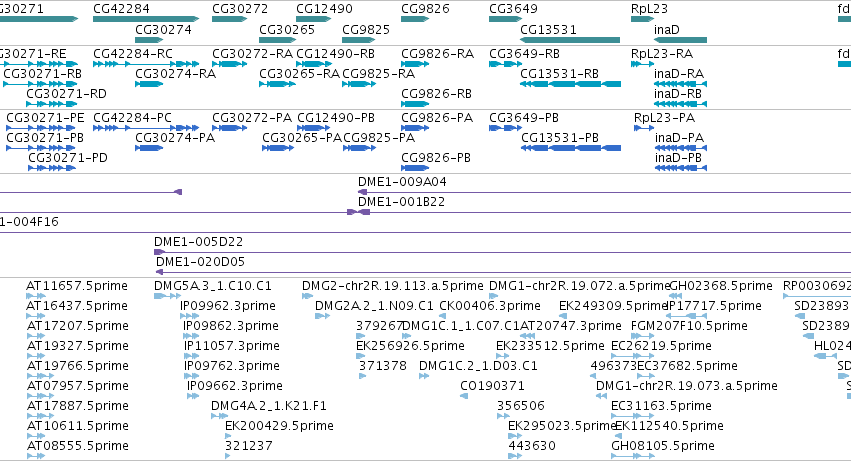The height and width of the screenshot is (461, 851).
Task: Select the DME1-005D22 clone label
Action: click(199, 242)
